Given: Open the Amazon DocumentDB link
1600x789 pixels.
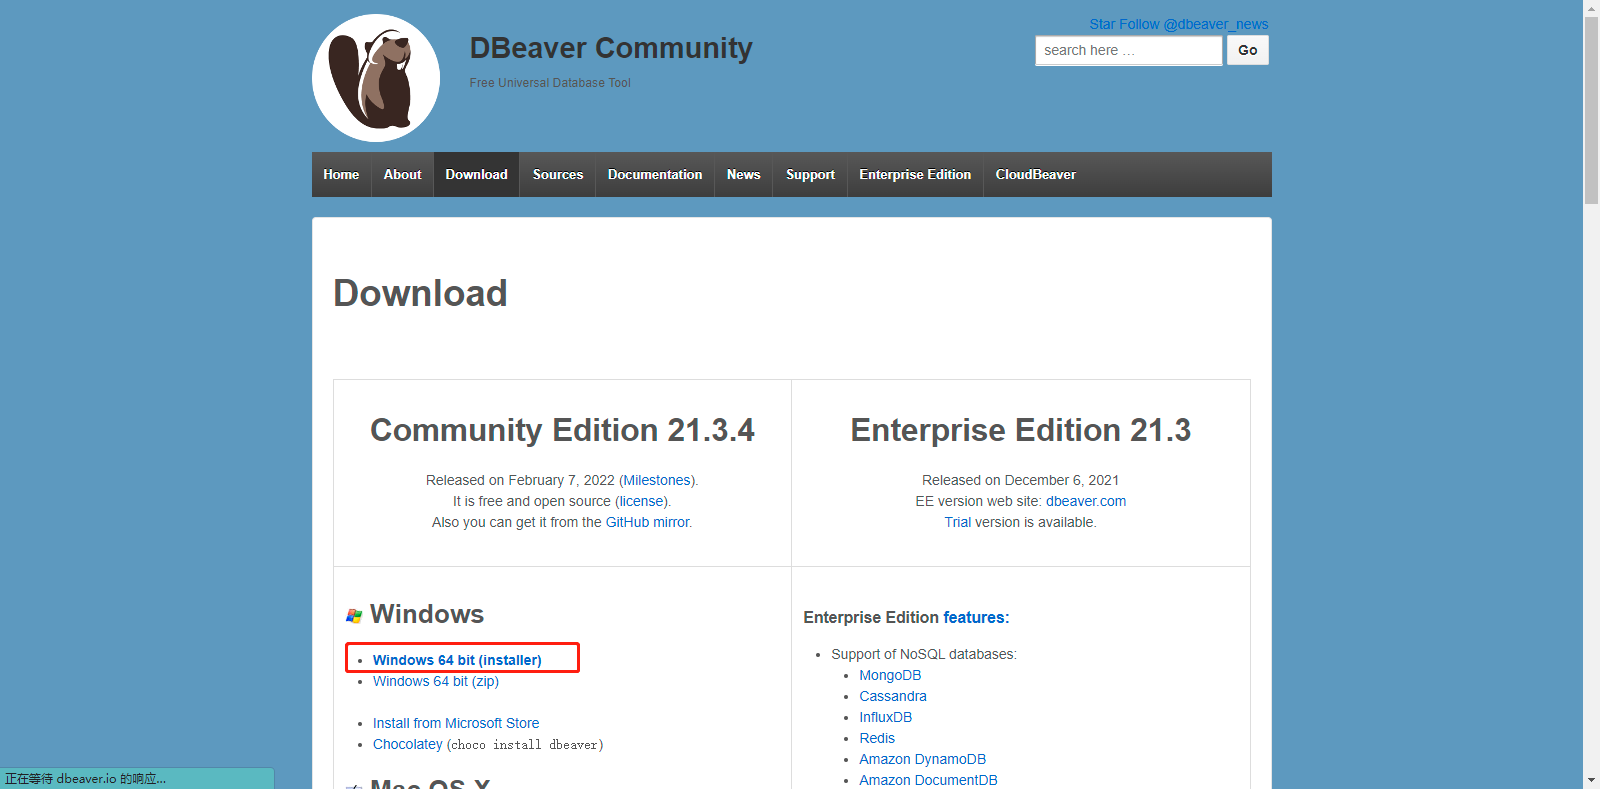Looking at the screenshot, I should click(x=928, y=780).
